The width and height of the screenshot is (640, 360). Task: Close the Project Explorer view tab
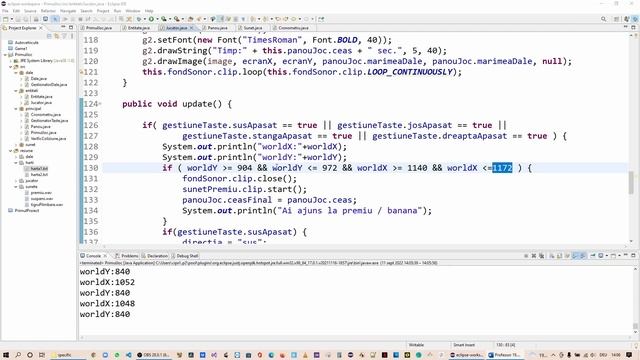point(40,28)
